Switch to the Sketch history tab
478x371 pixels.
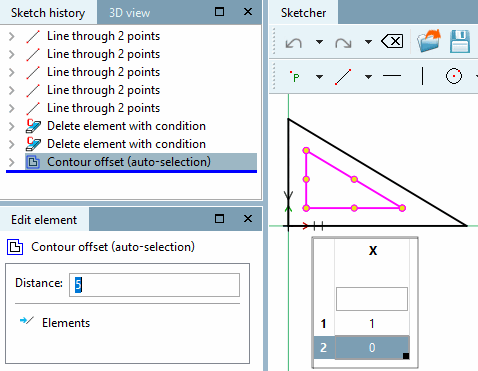pos(48,13)
